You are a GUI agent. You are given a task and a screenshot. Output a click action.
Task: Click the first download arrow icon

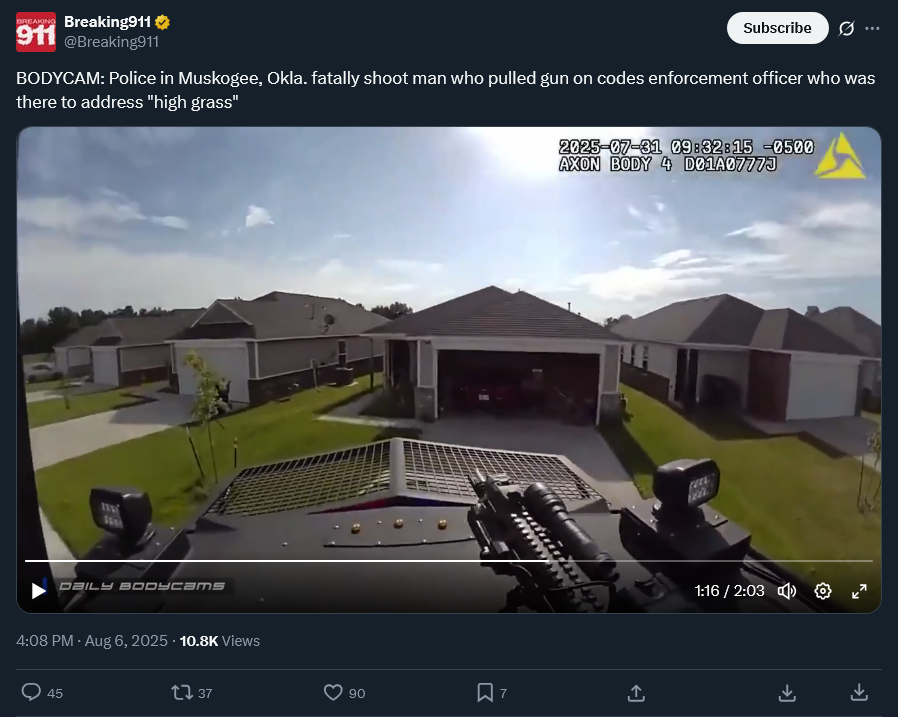[787, 693]
